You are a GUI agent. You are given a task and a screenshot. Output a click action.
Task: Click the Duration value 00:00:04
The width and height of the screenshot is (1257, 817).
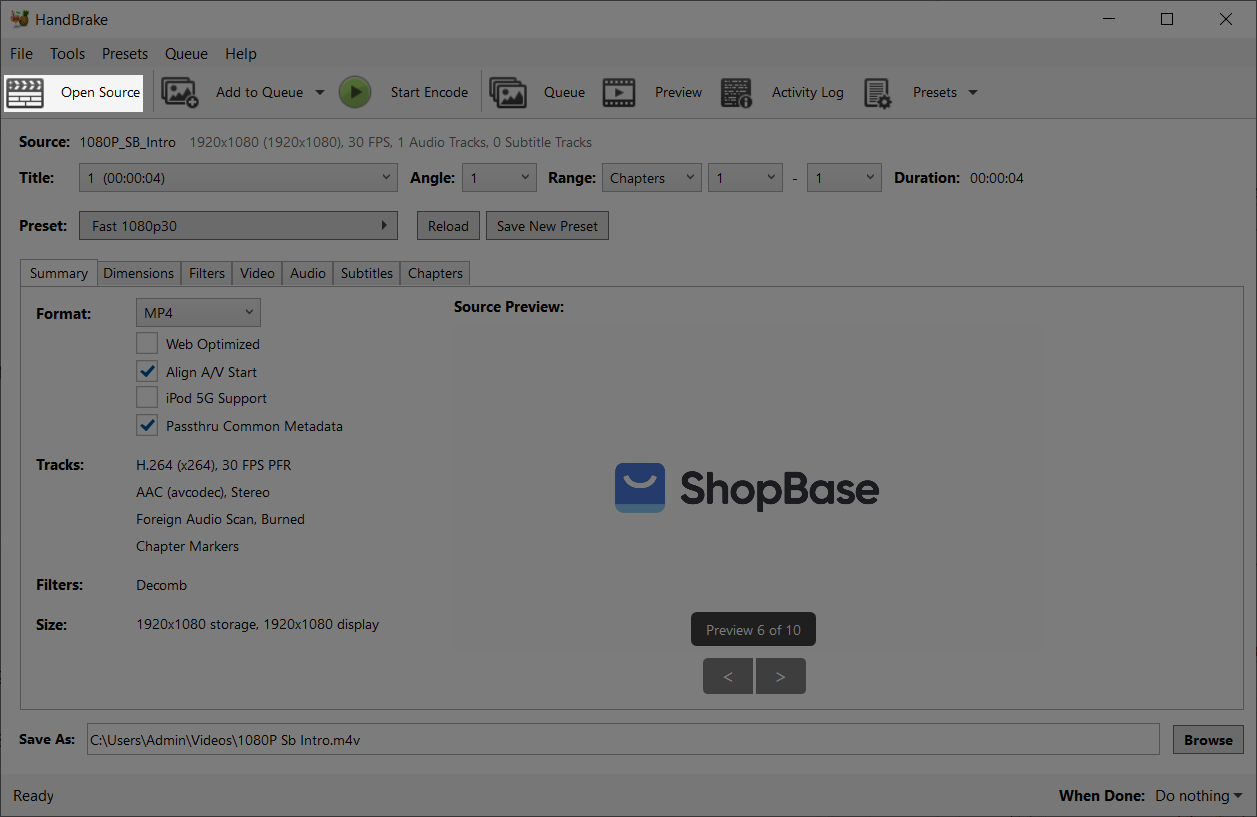[x=996, y=178]
